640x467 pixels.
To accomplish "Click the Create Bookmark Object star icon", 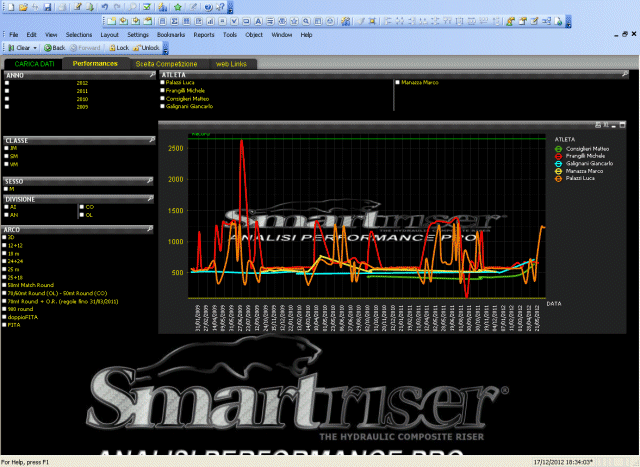I will click(294, 21).
